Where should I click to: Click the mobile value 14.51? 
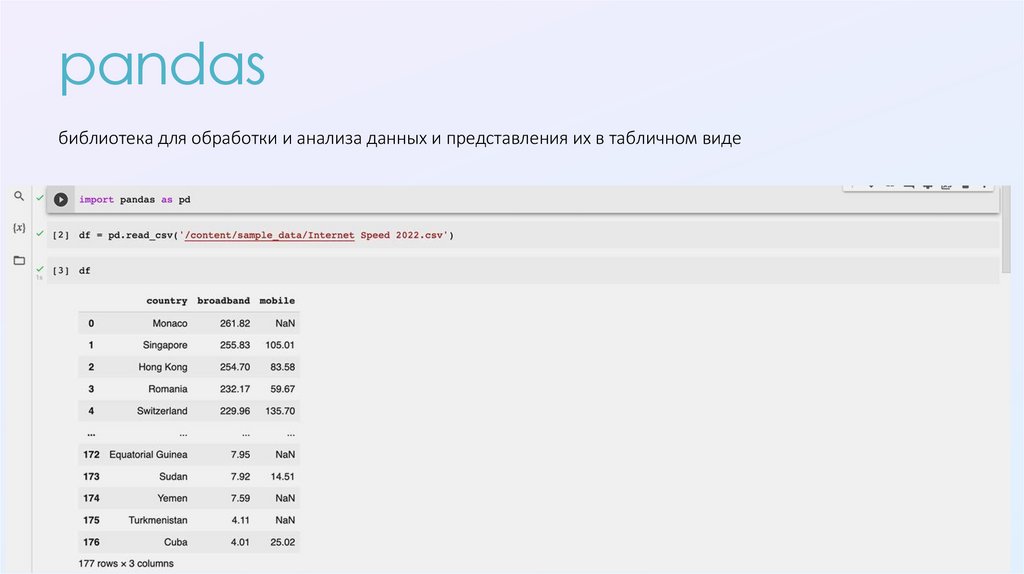click(x=283, y=477)
